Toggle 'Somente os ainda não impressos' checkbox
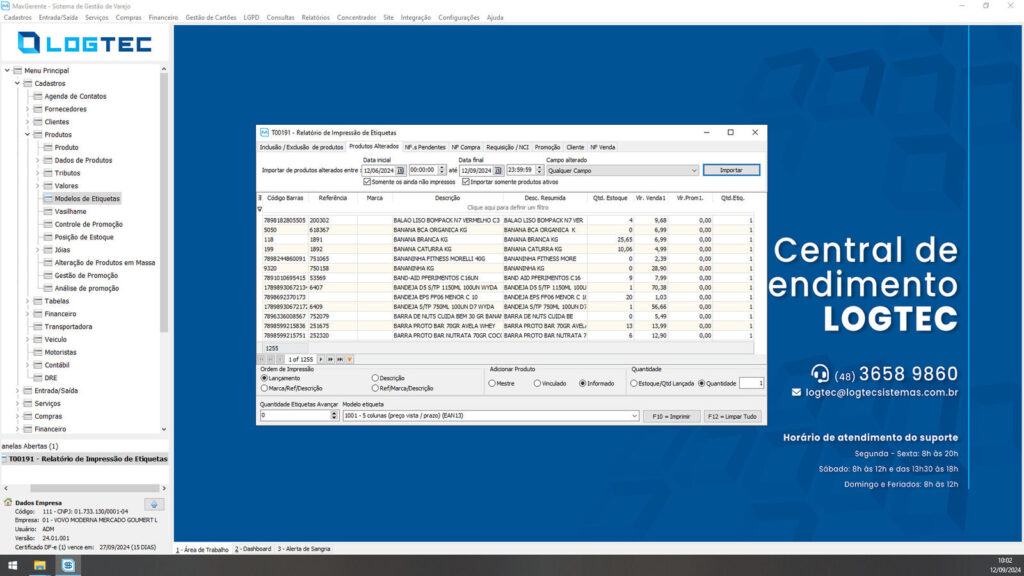This screenshot has width=1024, height=576. (367, 182)
